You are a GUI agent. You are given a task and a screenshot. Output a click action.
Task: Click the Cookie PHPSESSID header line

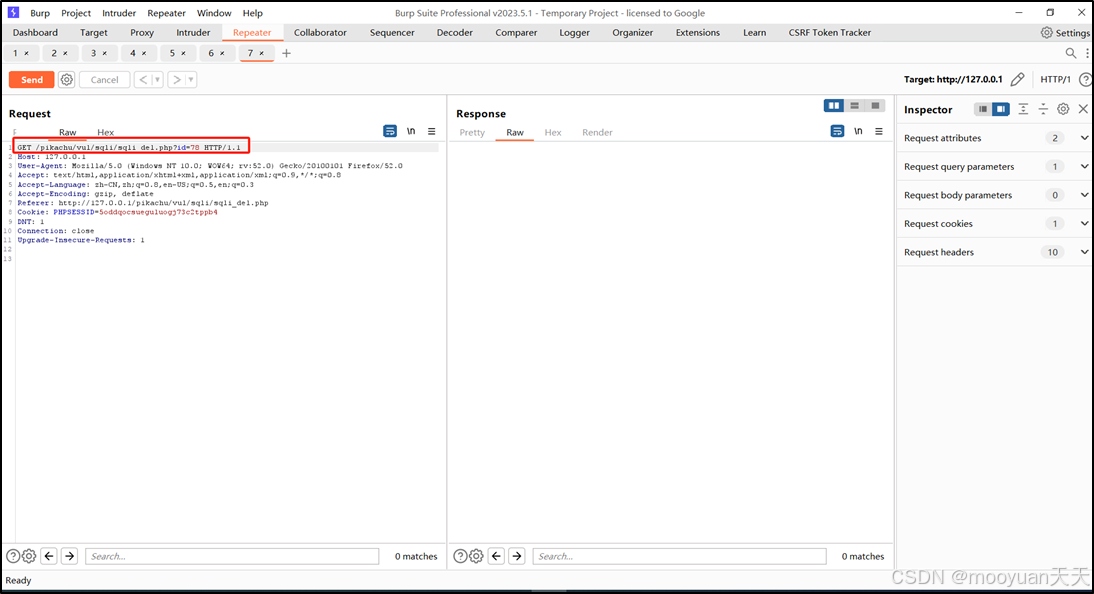tap(117, 212)
